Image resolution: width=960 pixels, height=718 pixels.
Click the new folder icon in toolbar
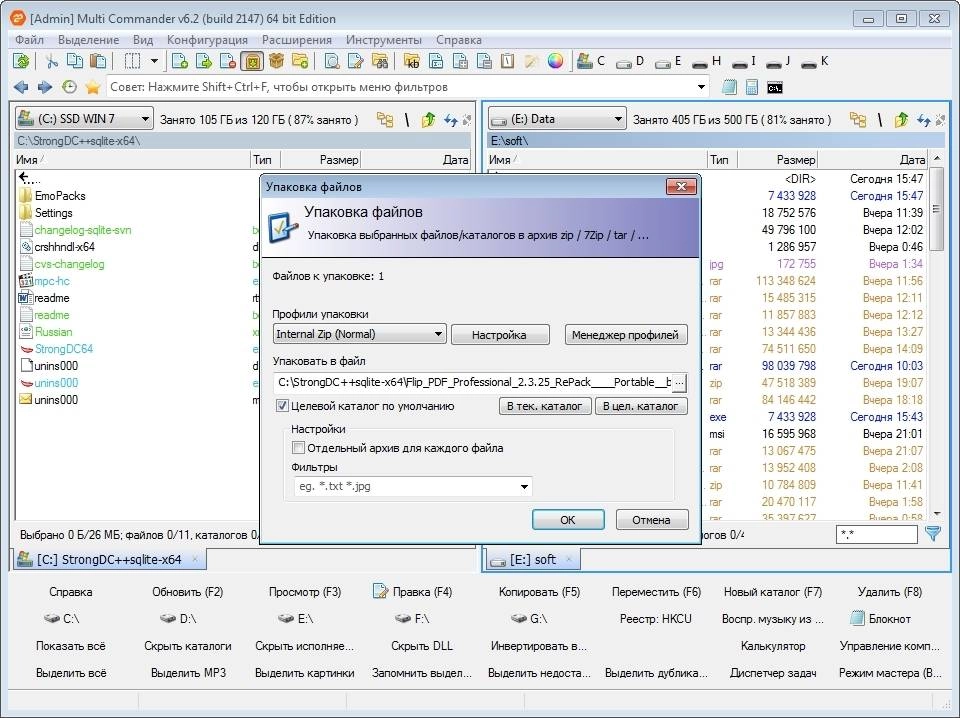300,61
